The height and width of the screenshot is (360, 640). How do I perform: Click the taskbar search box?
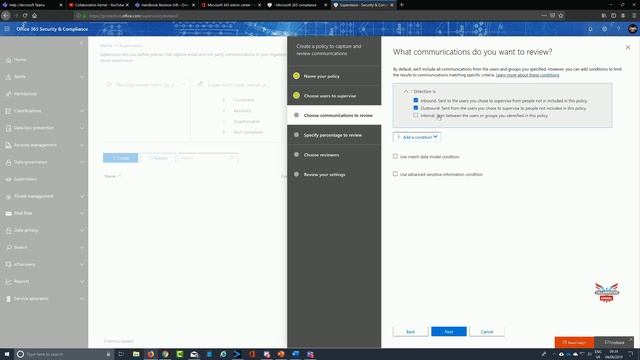click(x=63, y=354)
